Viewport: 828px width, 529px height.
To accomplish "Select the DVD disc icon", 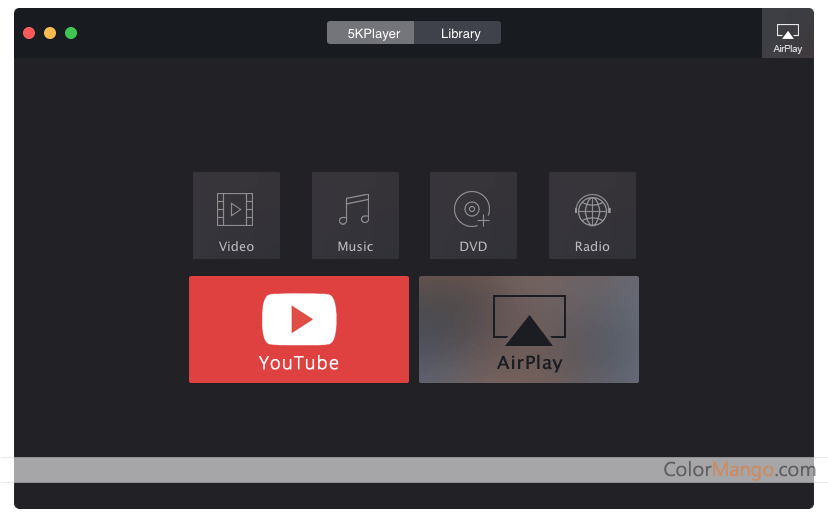I will [472, 209].
